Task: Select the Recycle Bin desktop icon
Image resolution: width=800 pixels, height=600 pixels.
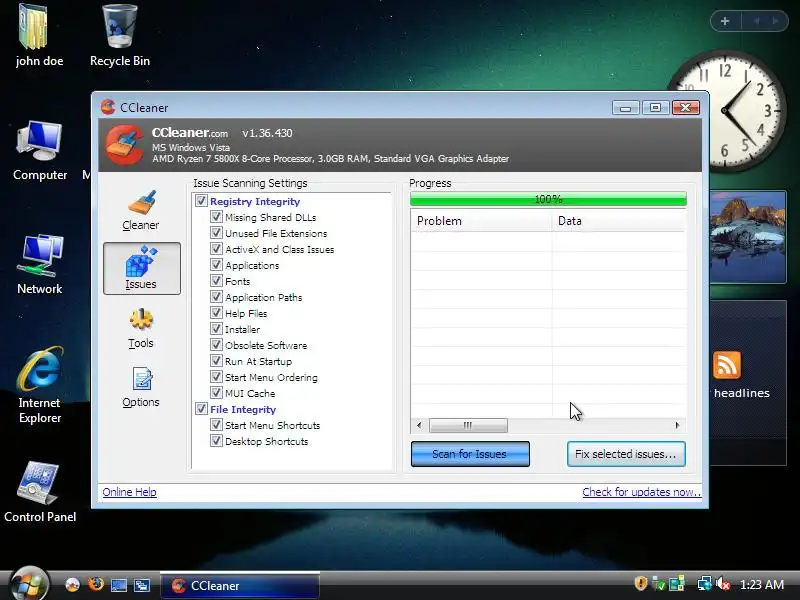Action: [x=120, y=36]
